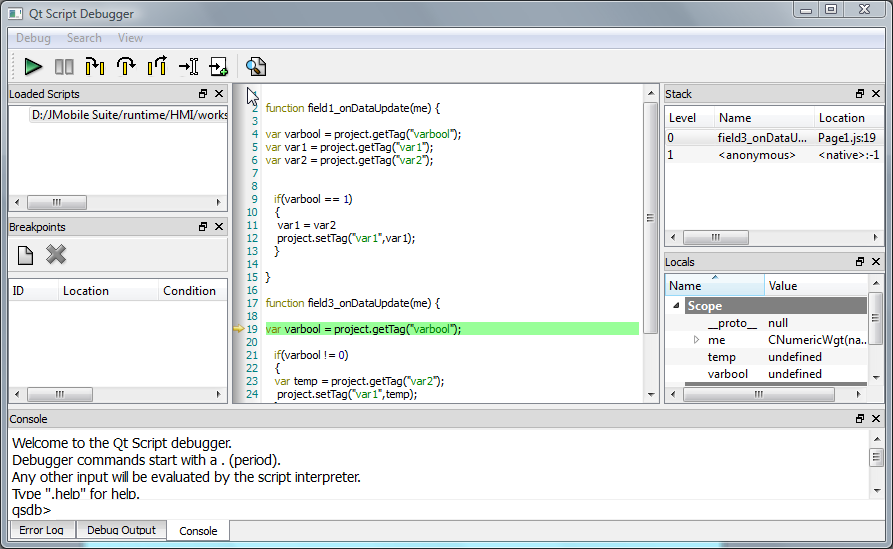The width and height of the screenshot is (893, 549).
Task: Open the Debug menu
Action: pos(33,38)
